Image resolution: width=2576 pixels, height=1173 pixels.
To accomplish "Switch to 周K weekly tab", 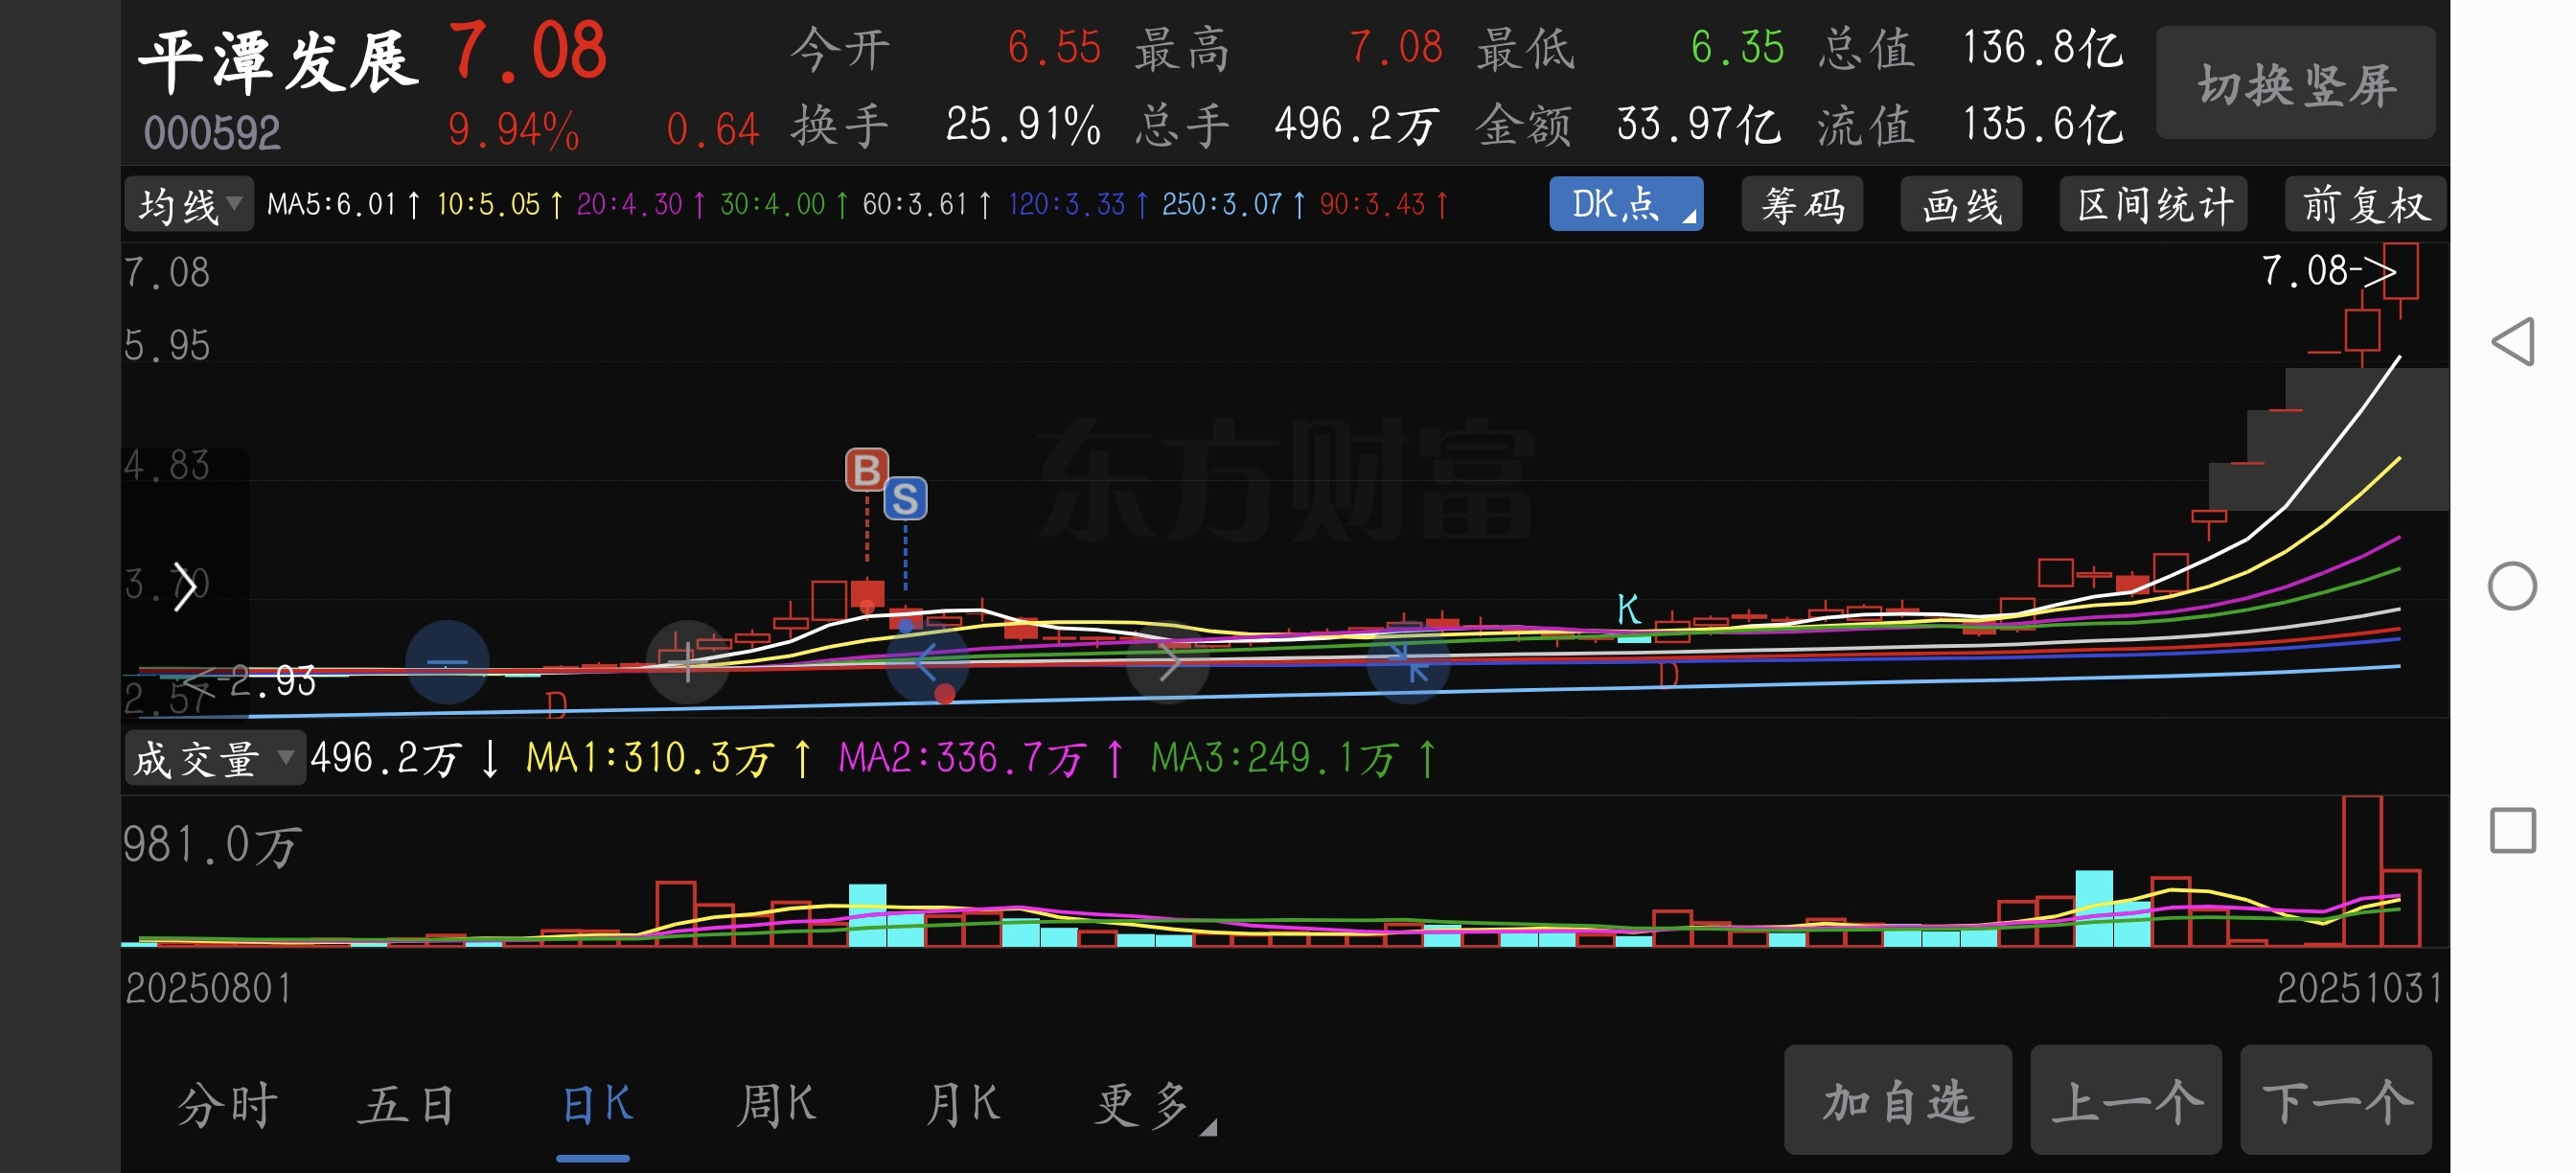I will [x=777, y=1104].
